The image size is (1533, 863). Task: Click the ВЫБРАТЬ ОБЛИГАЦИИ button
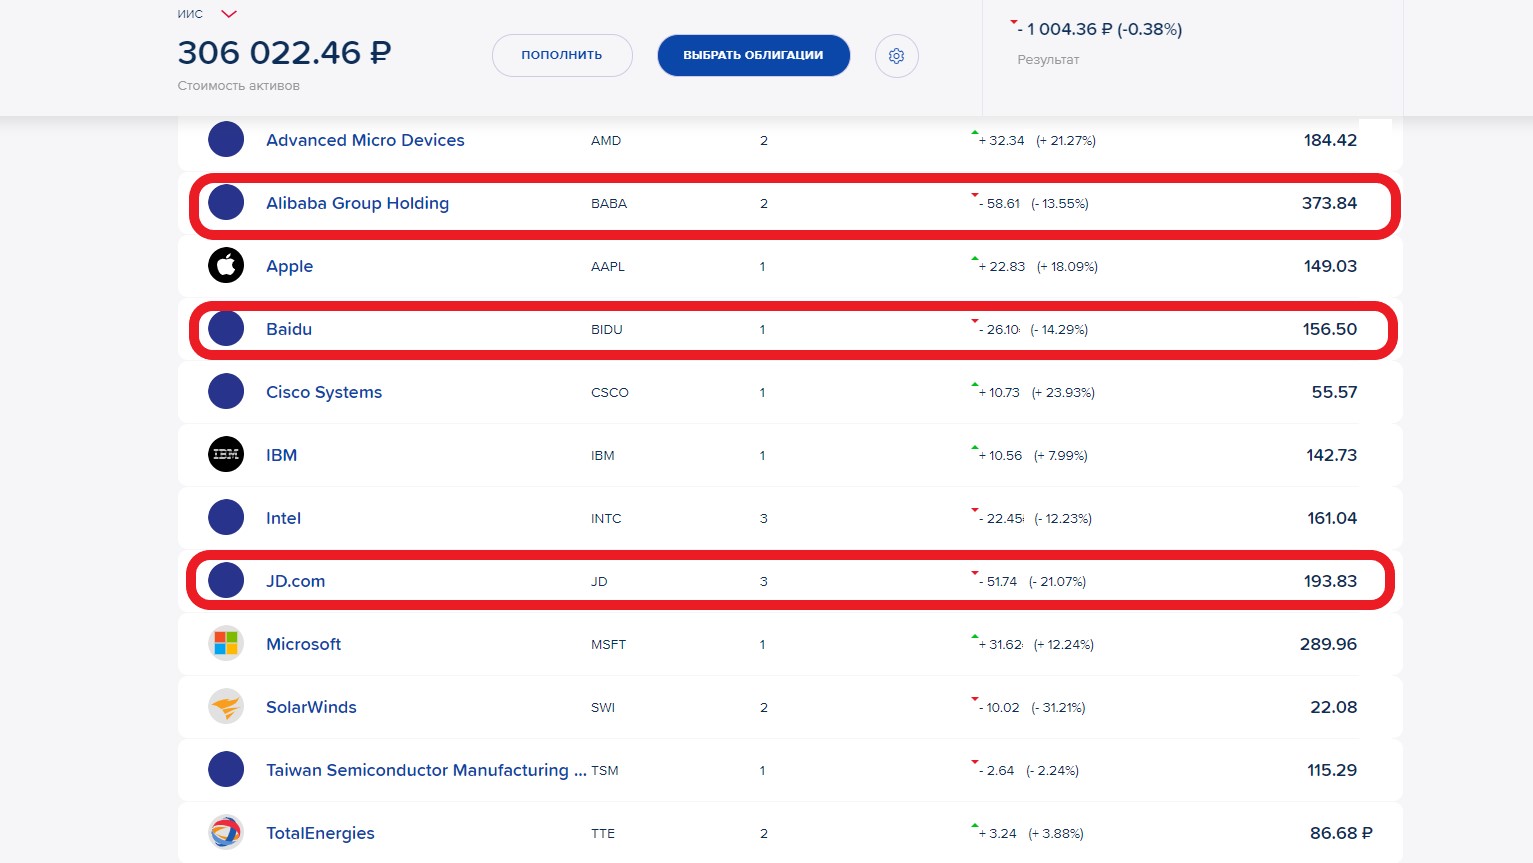click(753, 55)
